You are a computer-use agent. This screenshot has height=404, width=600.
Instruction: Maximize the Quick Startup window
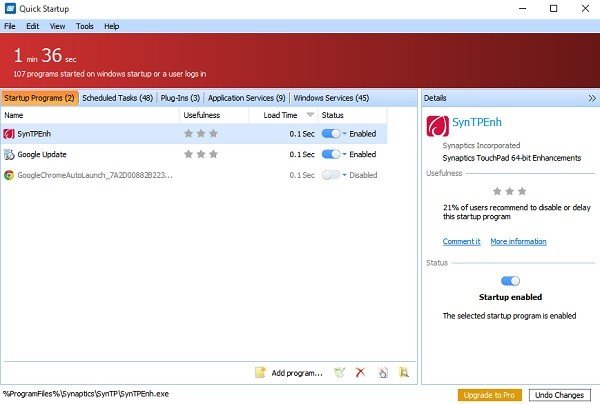point(553,8)
